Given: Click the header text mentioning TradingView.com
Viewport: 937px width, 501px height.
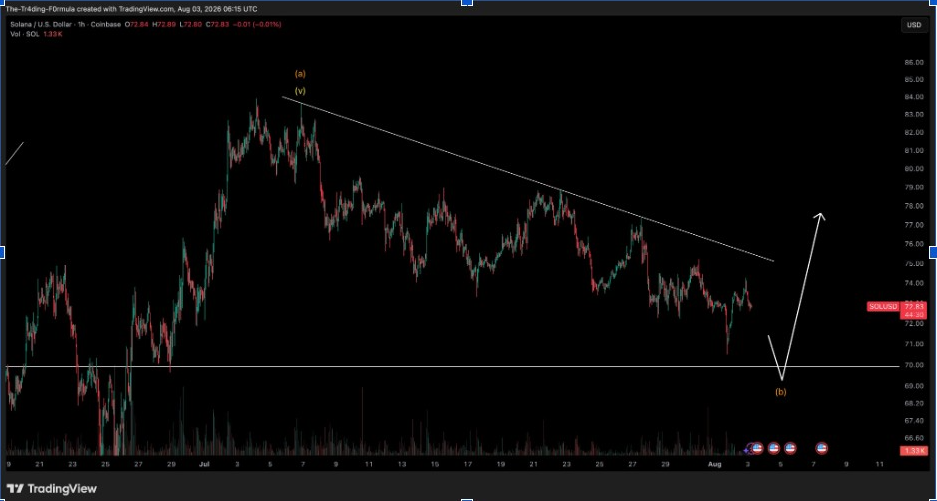Looking at the screenshot, I should [x=131, y=9].
